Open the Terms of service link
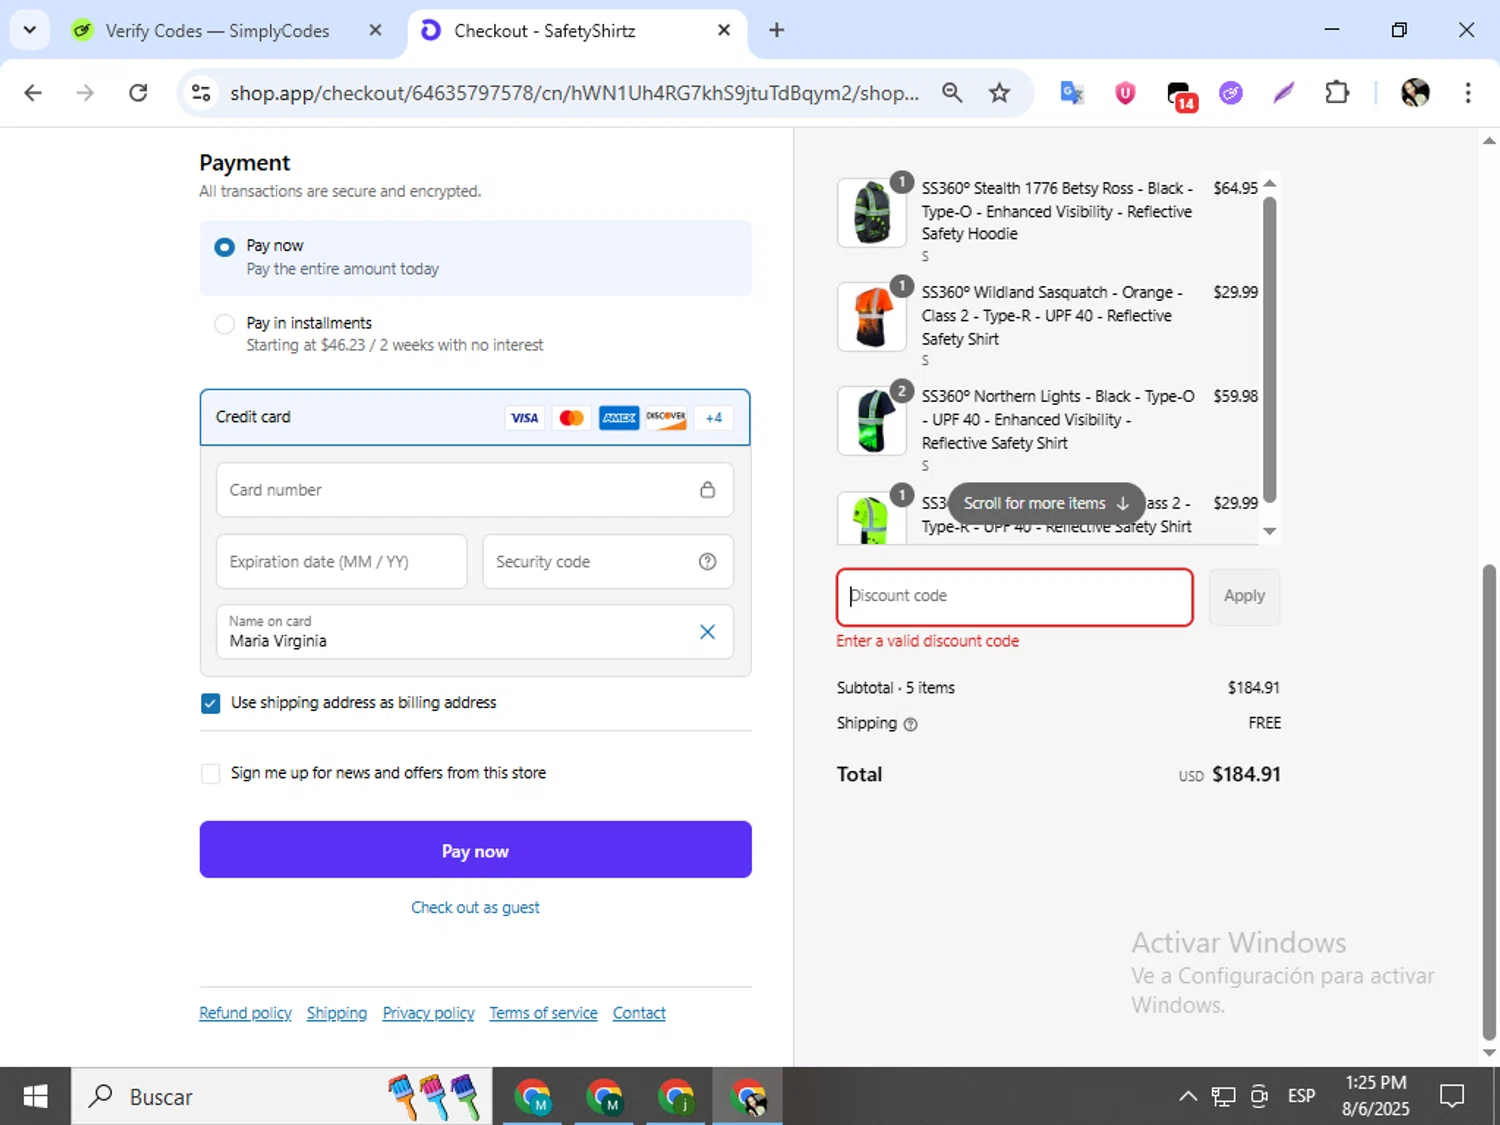Image resolution: width=1500 pixels, height=1125 pixels. tap(543, 1013)
